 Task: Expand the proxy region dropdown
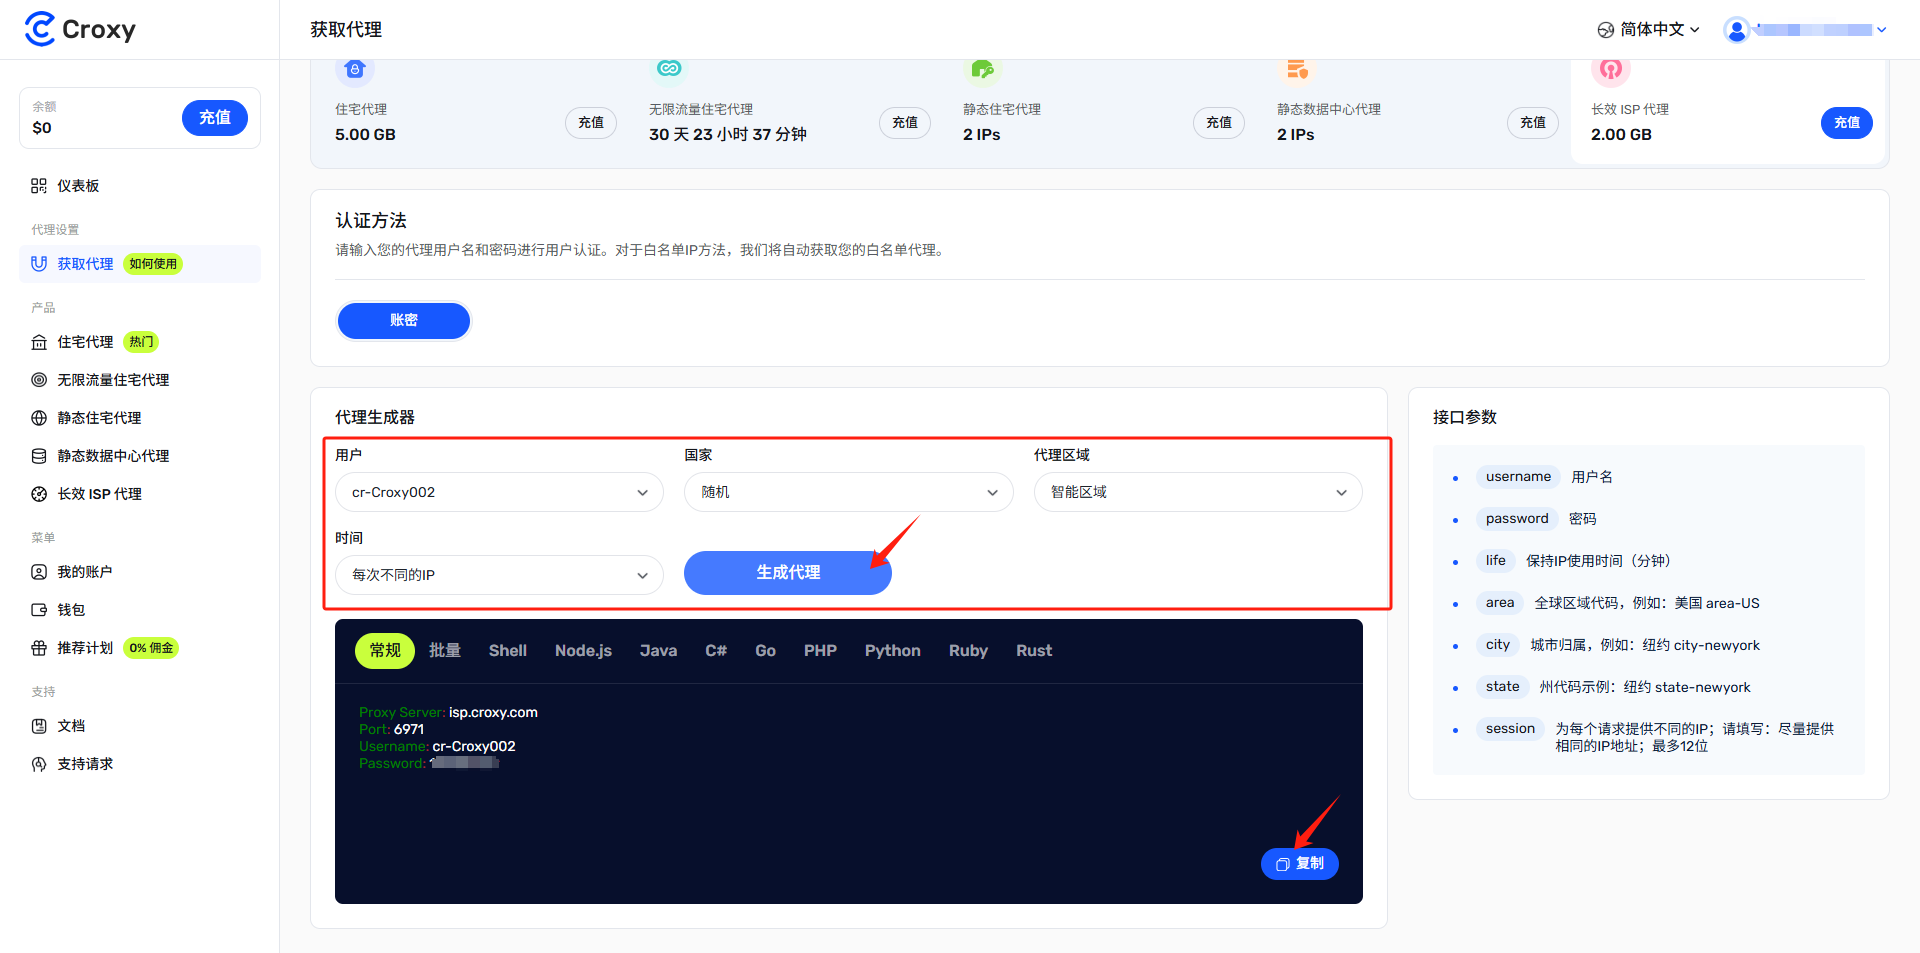[x=1198, y=492]
